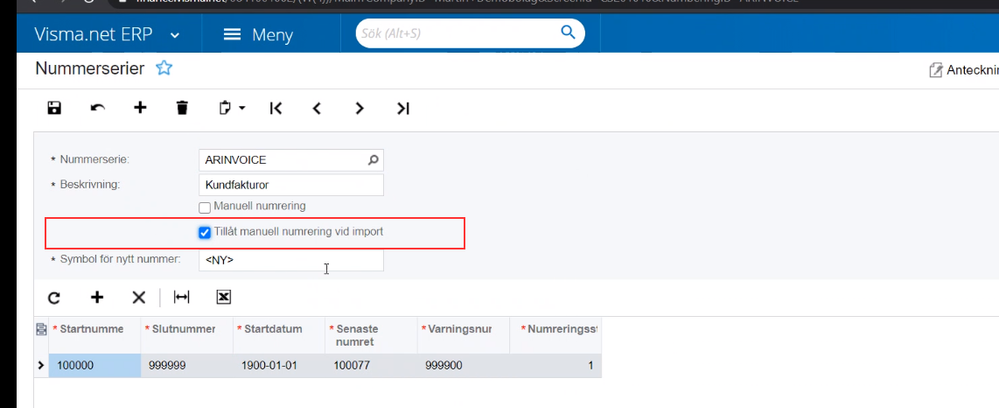Screen dimensions: 999x408
Task: Open the Meny hamburger menu
Action: click(259, 34)
